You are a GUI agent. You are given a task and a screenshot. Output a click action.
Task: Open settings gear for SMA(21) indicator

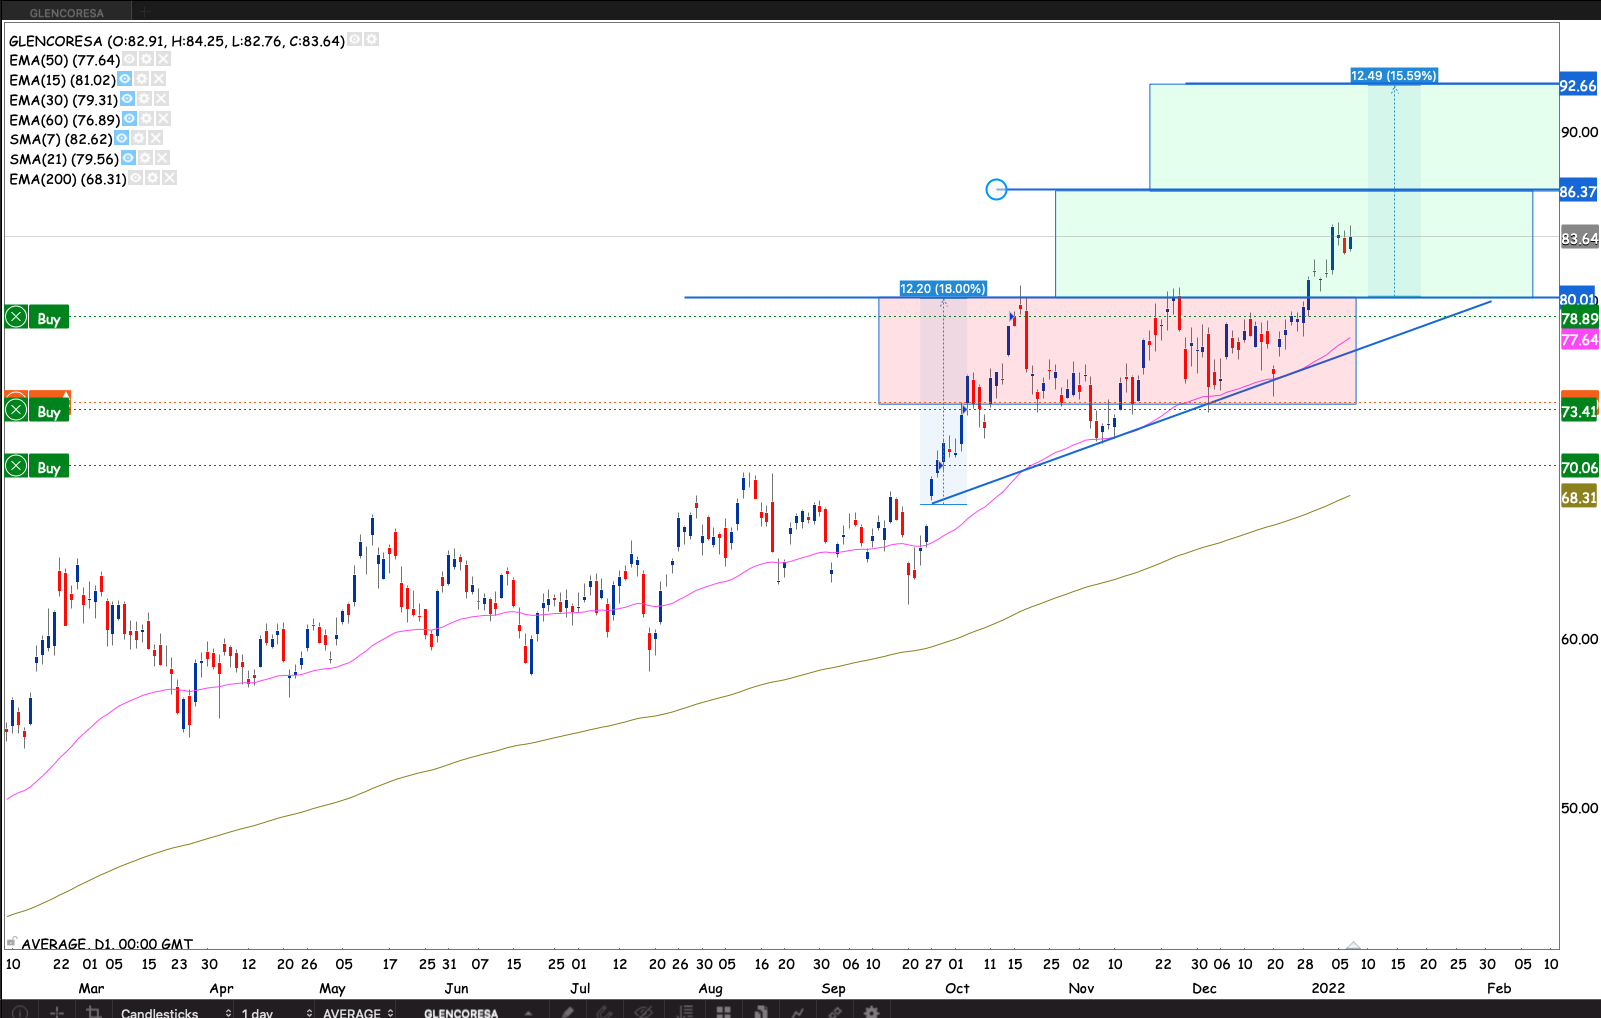145,158
